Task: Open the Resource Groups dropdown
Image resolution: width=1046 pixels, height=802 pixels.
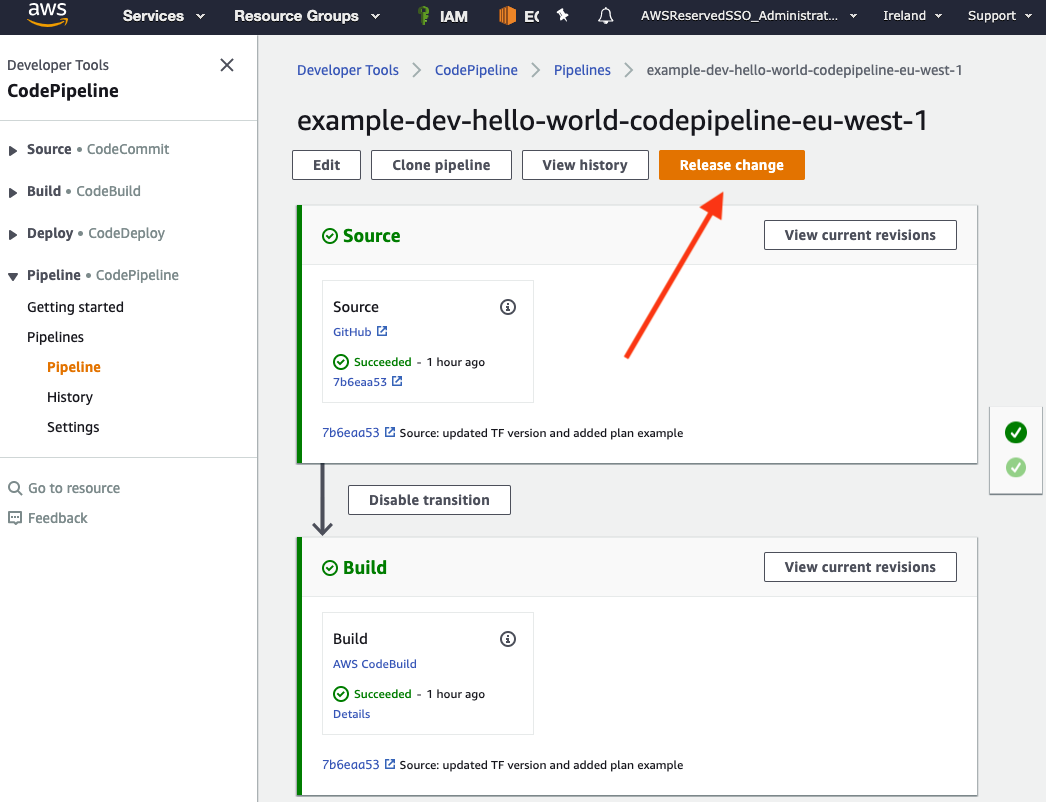Action: coord(307,16)
